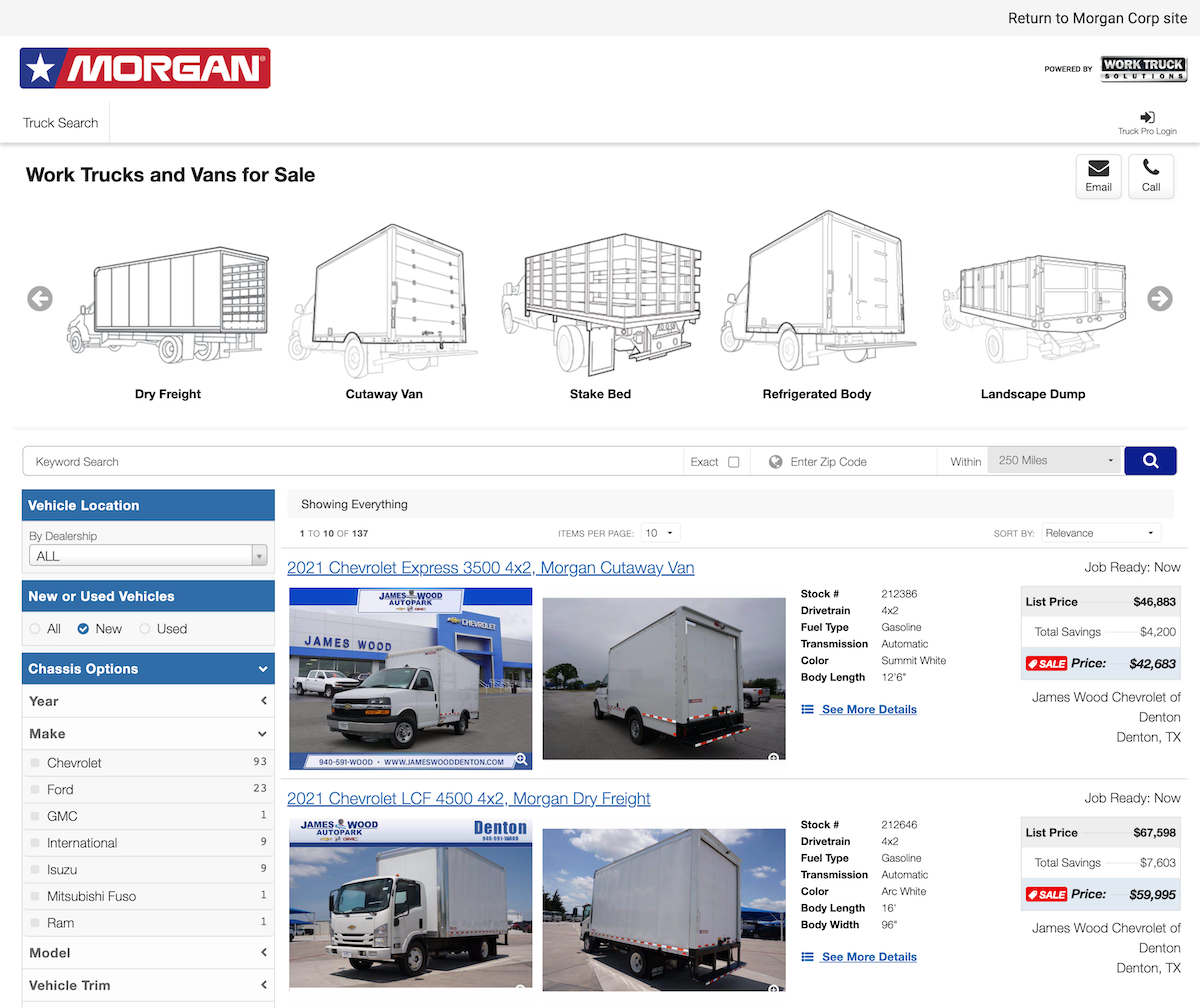Viewport: 1200px width, 1008px height.
Task: Open the Sort By Relevance dropdown
Action: coord(1100,532)
